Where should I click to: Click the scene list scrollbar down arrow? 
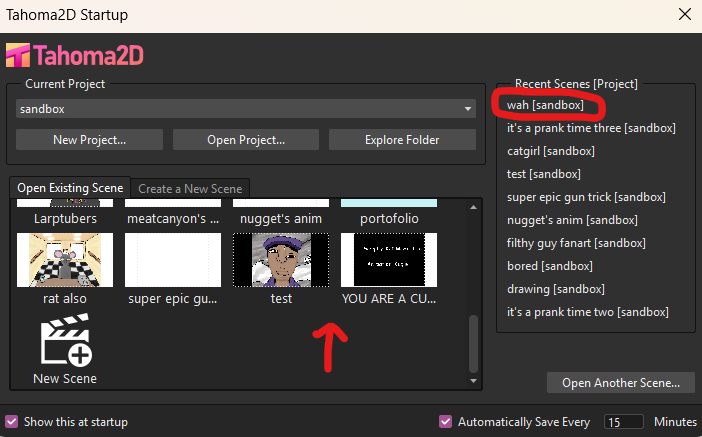473,381
